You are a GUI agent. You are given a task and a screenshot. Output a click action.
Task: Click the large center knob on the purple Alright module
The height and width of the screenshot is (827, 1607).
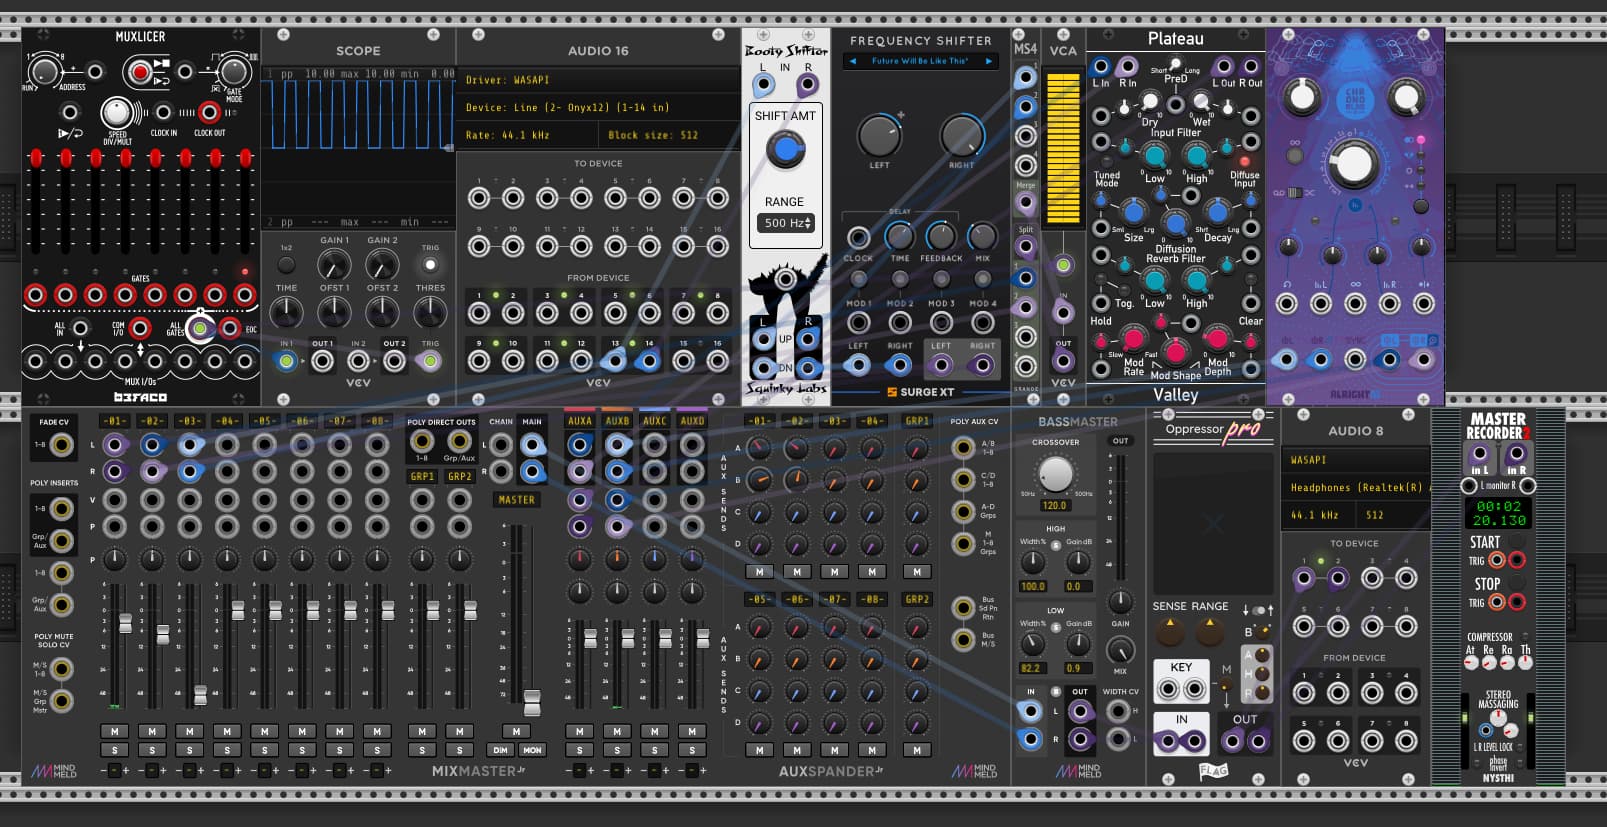coord(1353,165)
